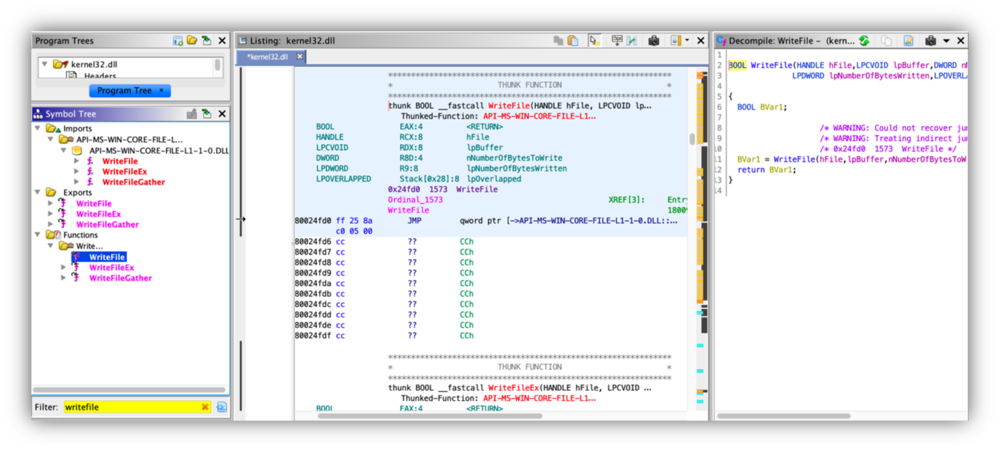Close the *kernel32.dll listing tab
This screenshot has height=452, width=1000.
[x=300, y=57]
